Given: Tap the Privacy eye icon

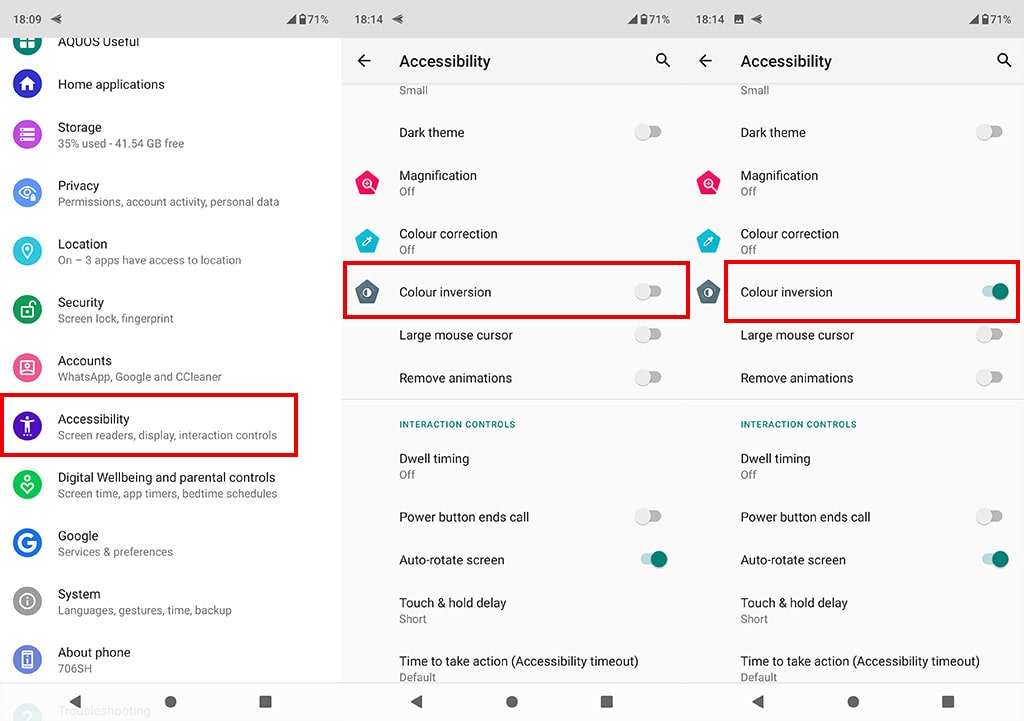Looking at the screenshot, I should (x=27, y=193).
